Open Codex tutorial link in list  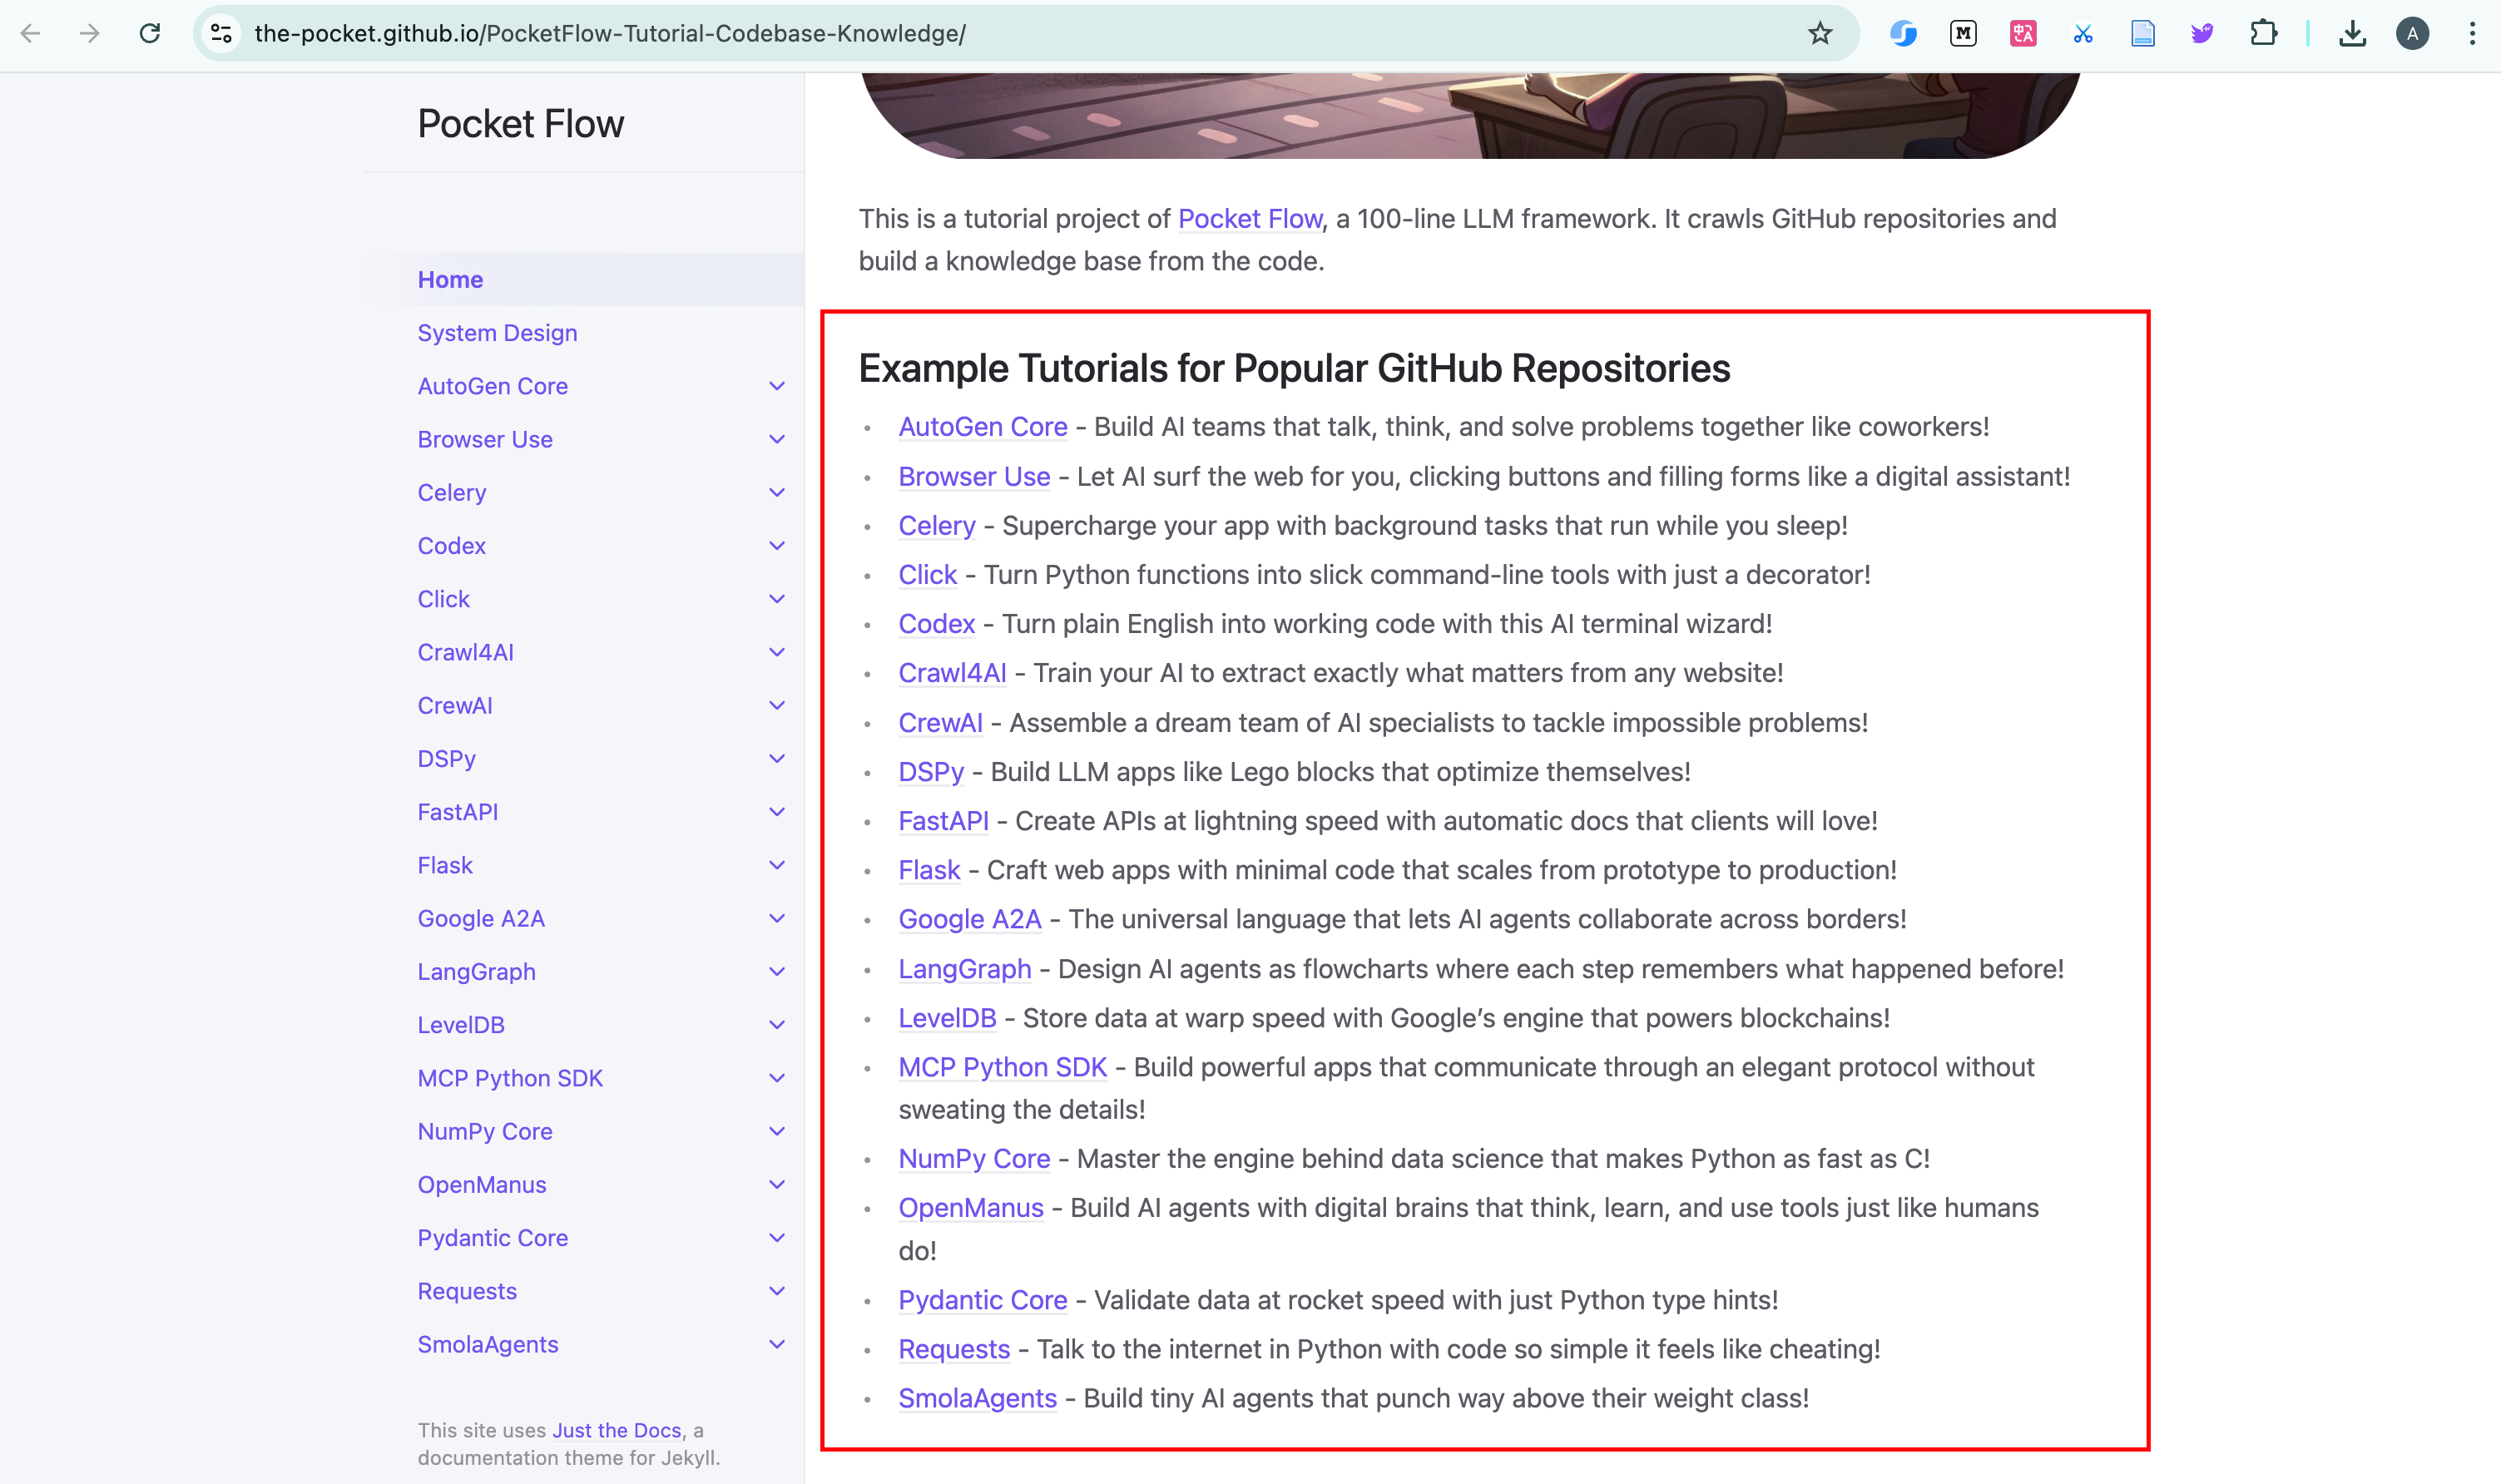click(937, 624)
